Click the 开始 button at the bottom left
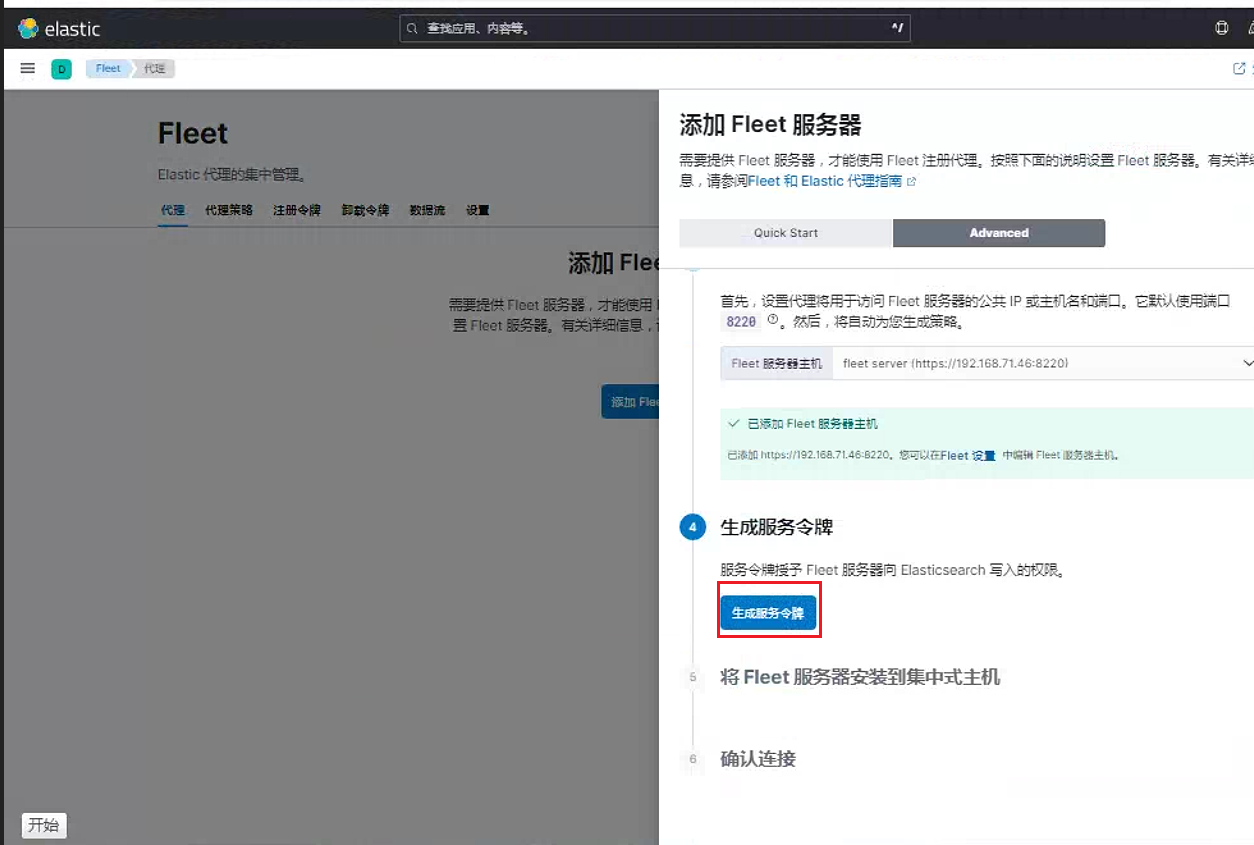Image resolution: width=1254 pixels, height=845 pixels. click(x=44, y=825)
